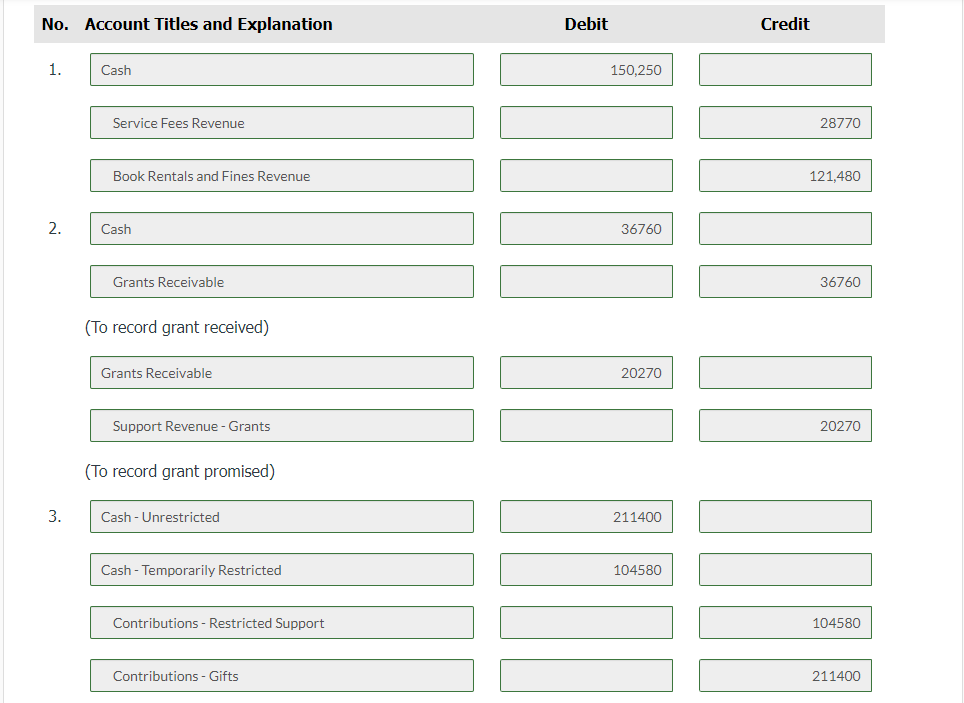This screenshot has height=703, width=964.
Task: Click the Contributions - Gifts account field
Action: (282, 675)
